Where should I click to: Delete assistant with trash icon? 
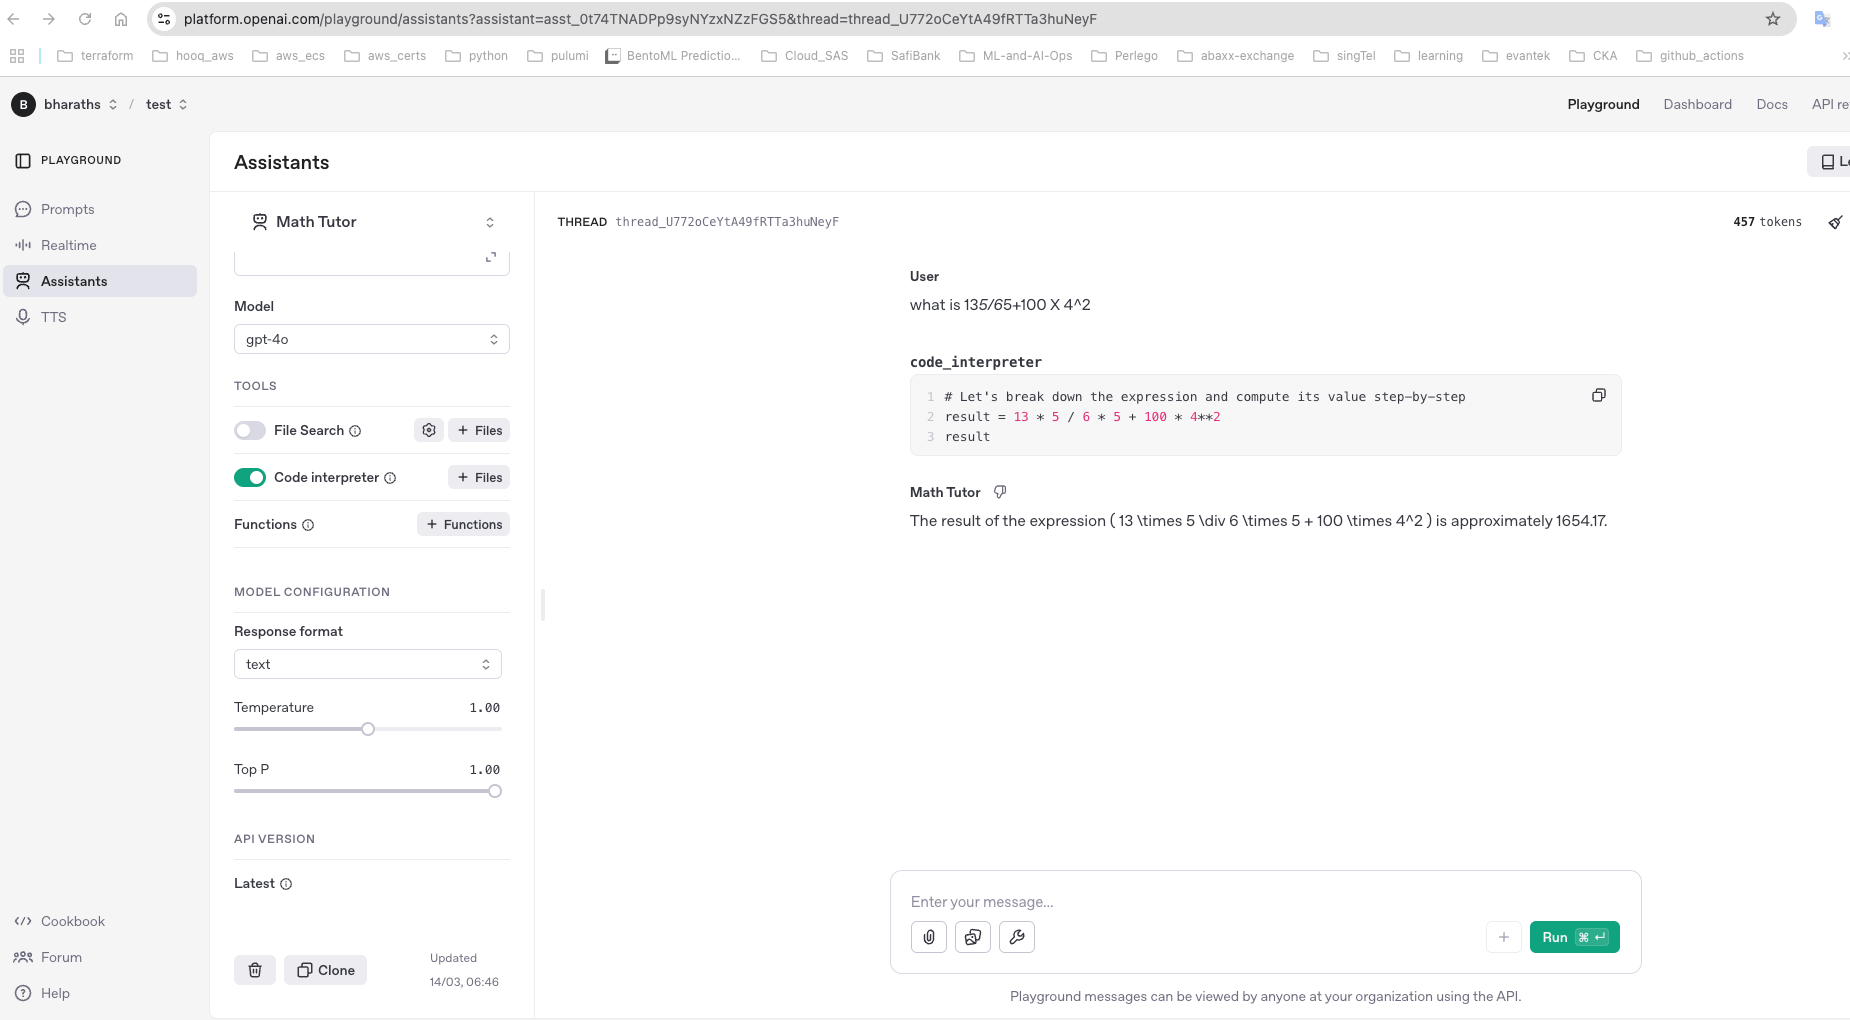(x=255, y=970)
